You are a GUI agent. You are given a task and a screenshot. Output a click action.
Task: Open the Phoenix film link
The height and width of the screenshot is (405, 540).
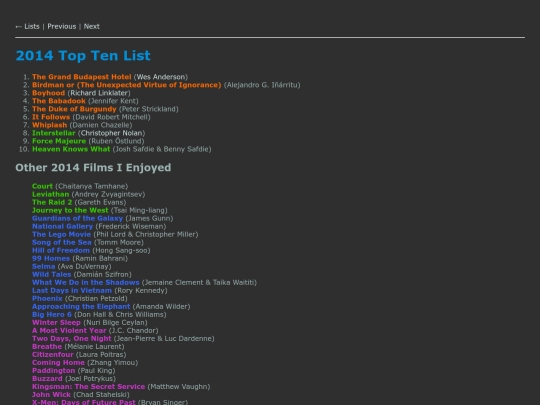click(x=47, y=298)
